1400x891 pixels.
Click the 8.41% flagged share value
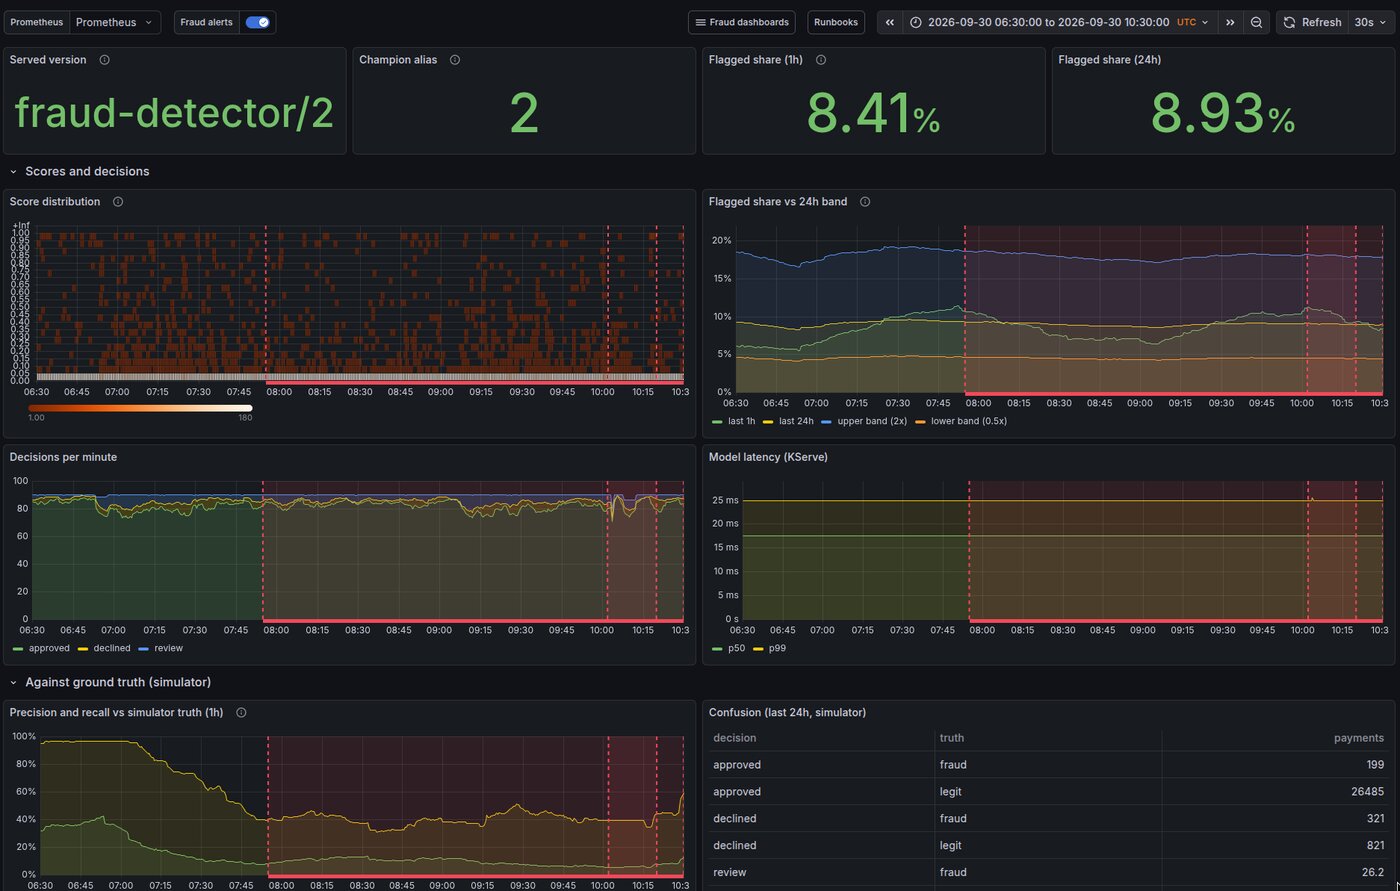(x=873, y=113)
